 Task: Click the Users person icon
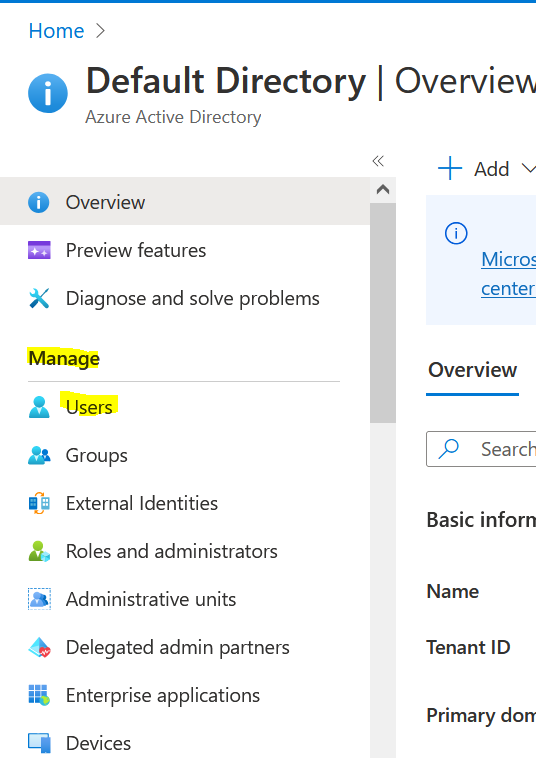point(39,407)
